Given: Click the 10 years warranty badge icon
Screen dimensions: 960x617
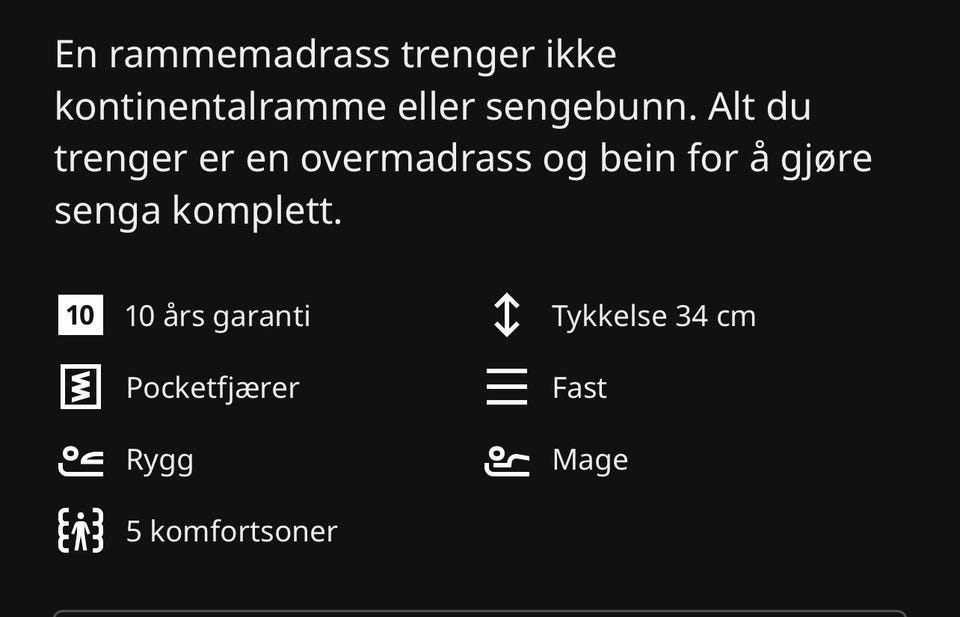Looking at the screenshot, I should (x=80, y=315).
